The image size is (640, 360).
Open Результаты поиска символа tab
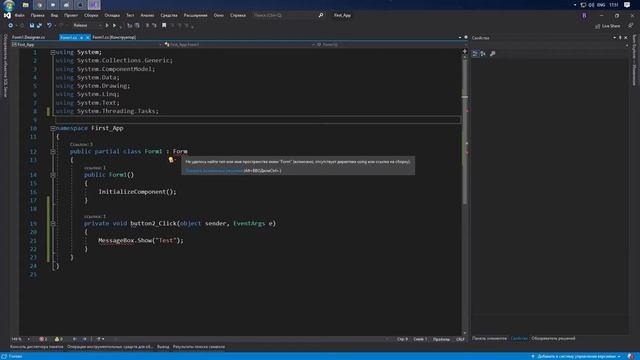pyautogui.click(x=199, y=347)
